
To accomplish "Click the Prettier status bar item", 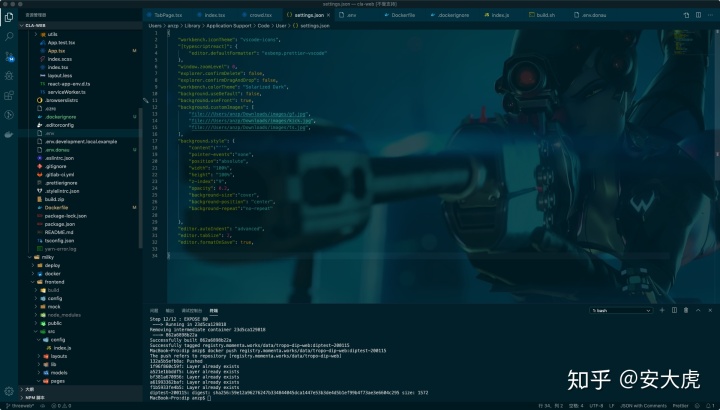I will pyautogui.click(x=680, y=406).
